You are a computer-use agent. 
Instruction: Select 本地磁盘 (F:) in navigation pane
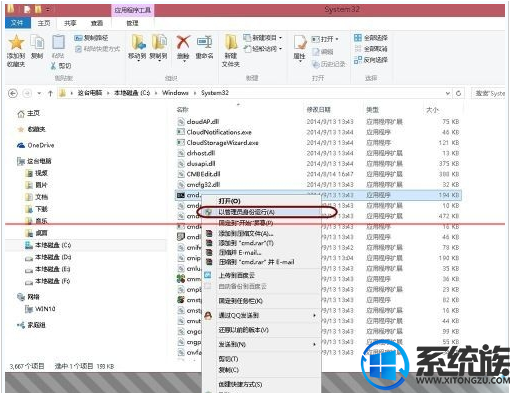[47, 281]
